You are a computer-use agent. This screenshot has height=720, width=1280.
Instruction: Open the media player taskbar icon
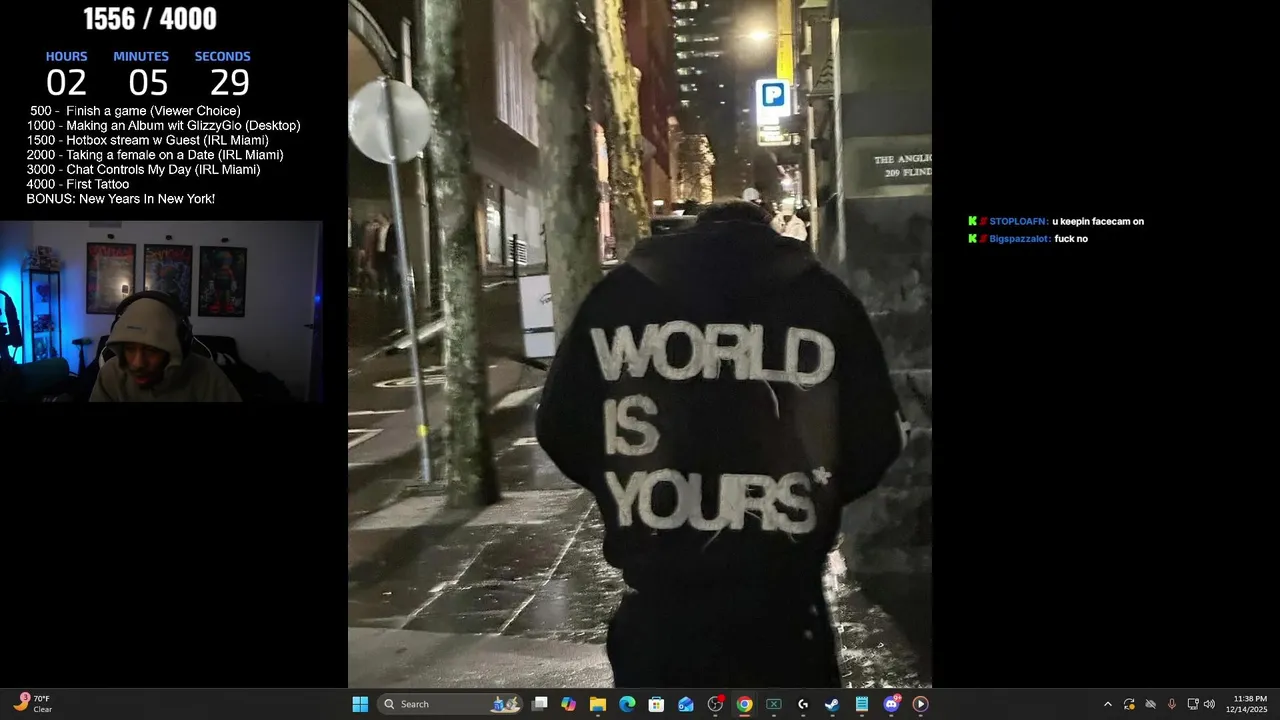(920, 704)
